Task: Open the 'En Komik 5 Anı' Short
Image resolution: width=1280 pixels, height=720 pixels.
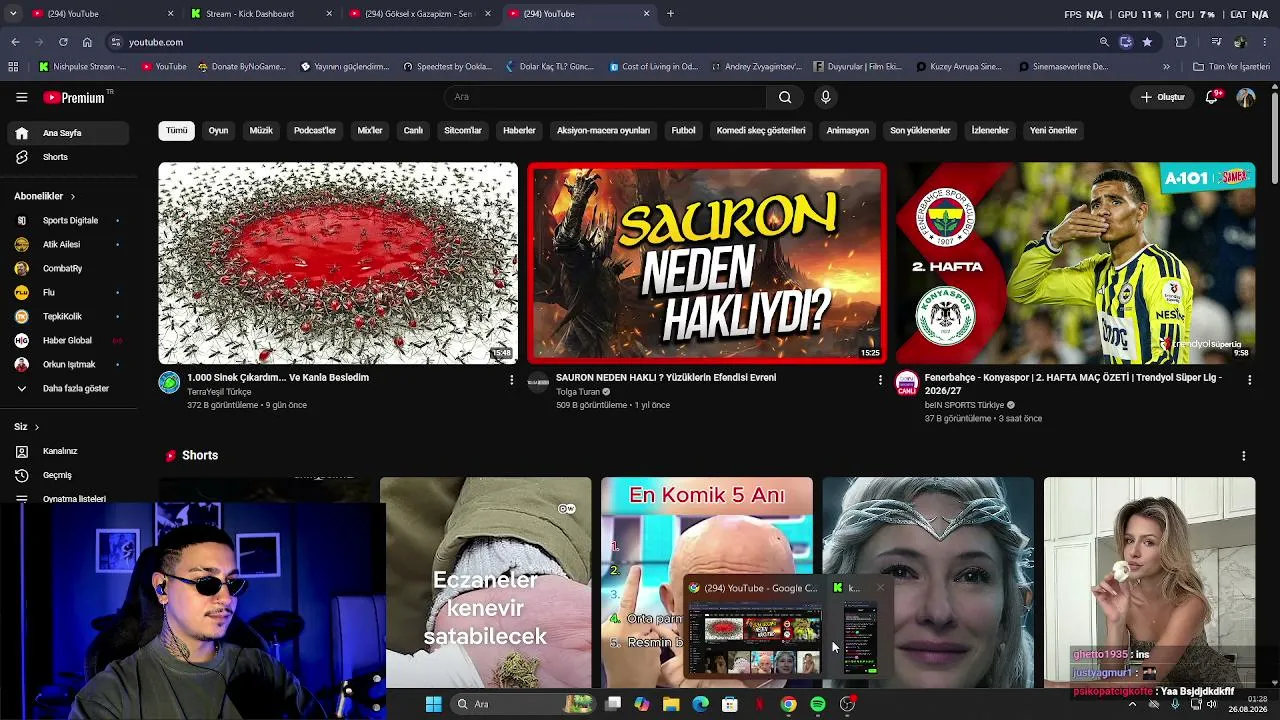Action: (707, 583)
